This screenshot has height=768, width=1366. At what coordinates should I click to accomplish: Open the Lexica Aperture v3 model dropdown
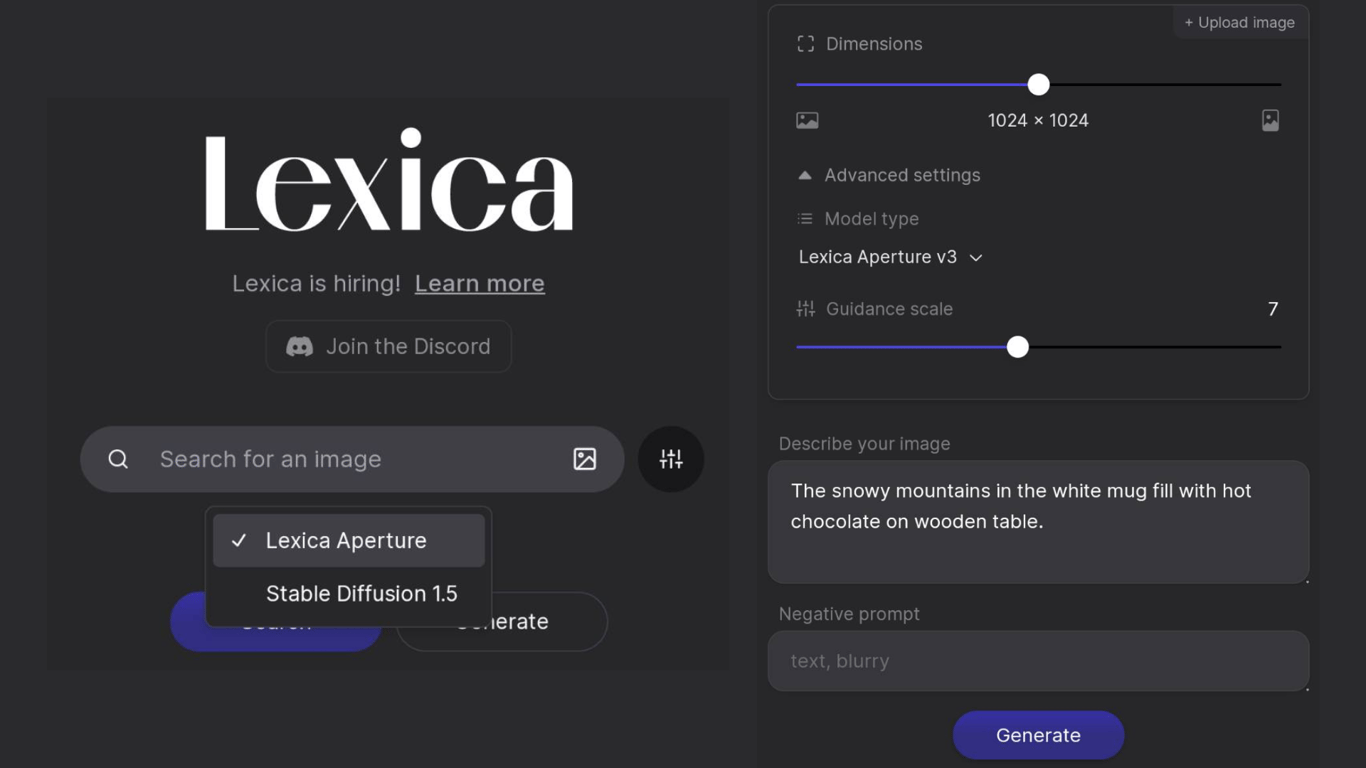pos(890,257)
